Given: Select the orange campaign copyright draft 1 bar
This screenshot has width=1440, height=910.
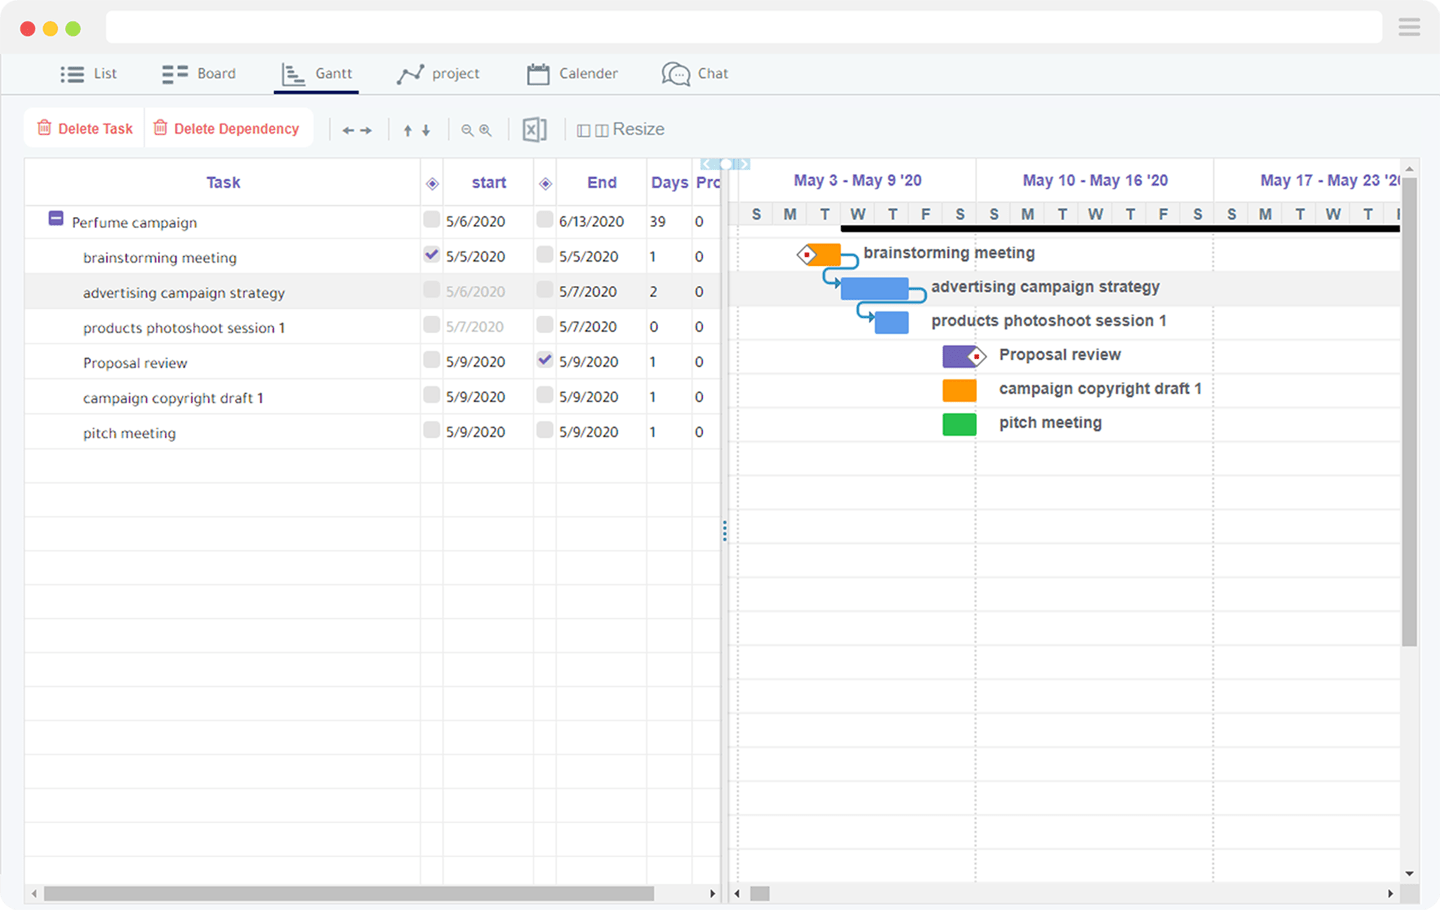Looking at the screenshot, I should point(960,390).
